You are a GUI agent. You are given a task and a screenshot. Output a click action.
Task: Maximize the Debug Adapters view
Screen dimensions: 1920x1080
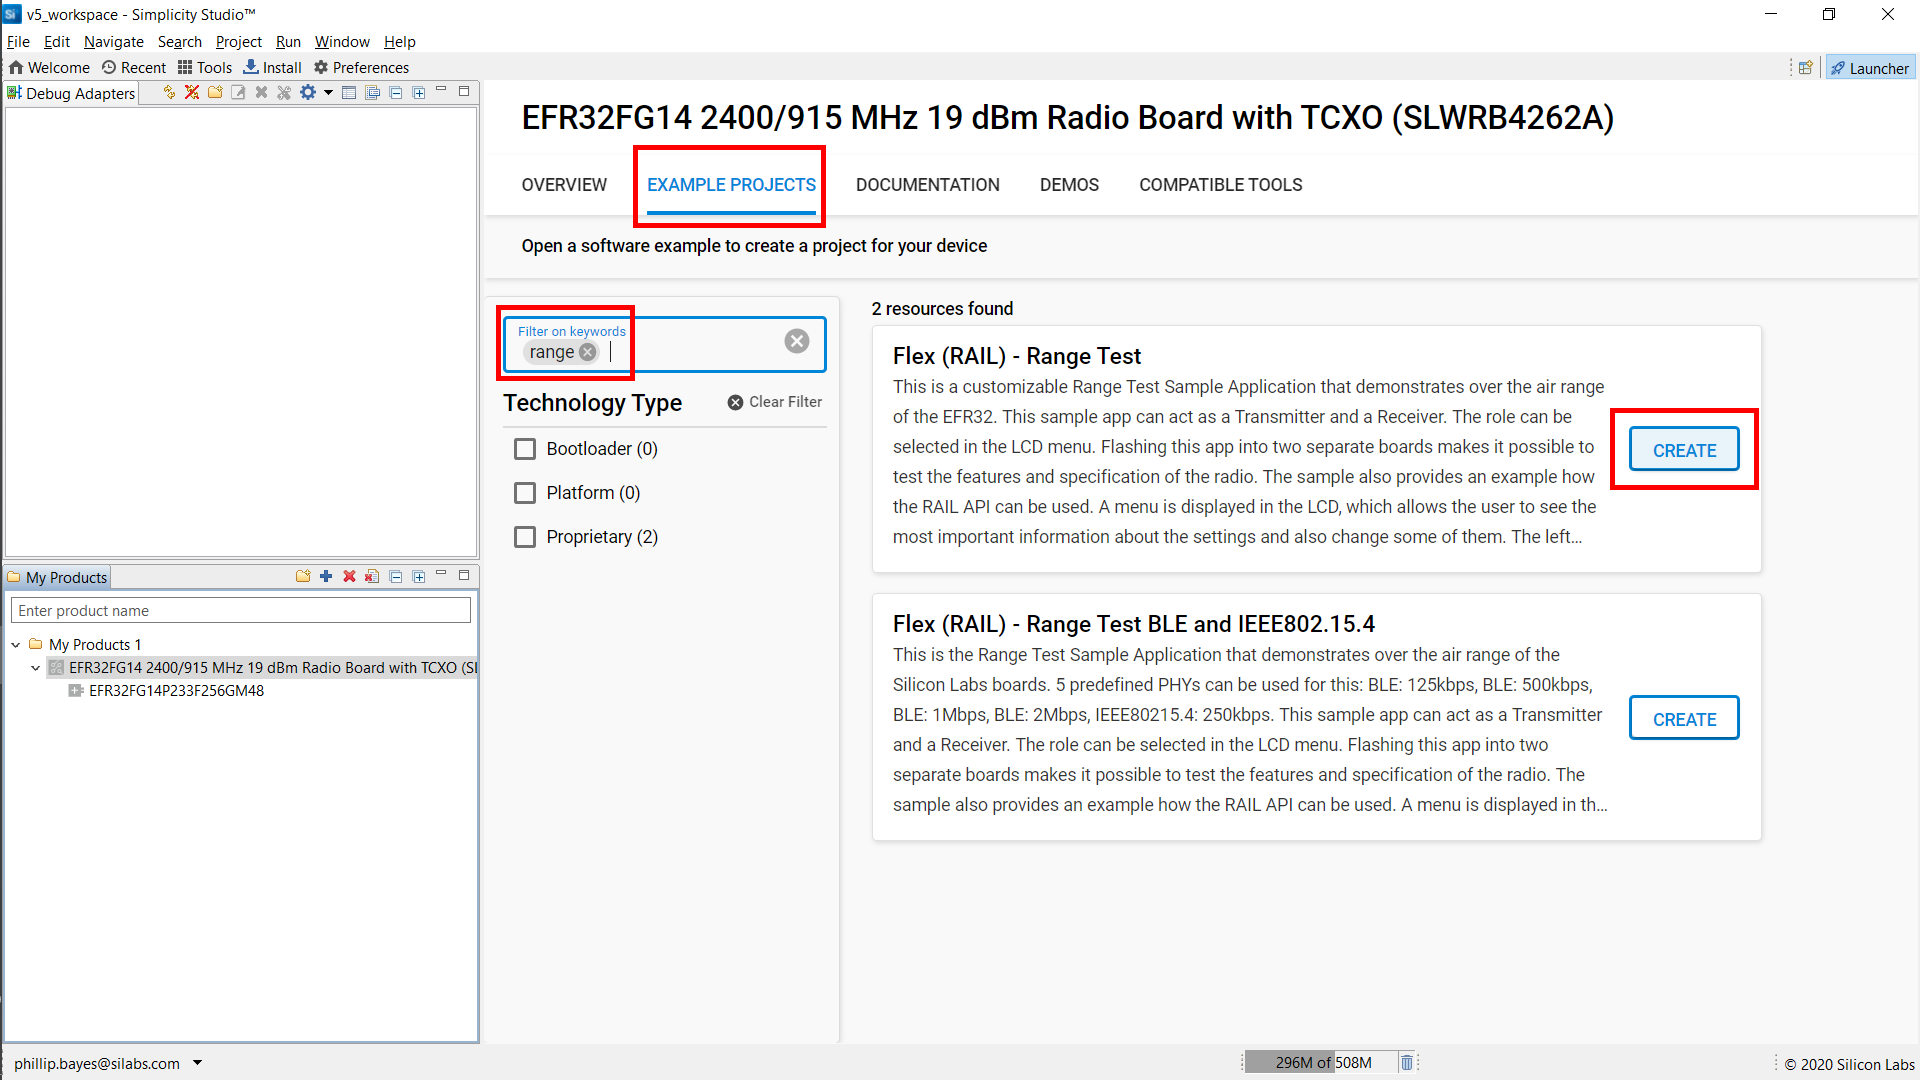(464, 91)
